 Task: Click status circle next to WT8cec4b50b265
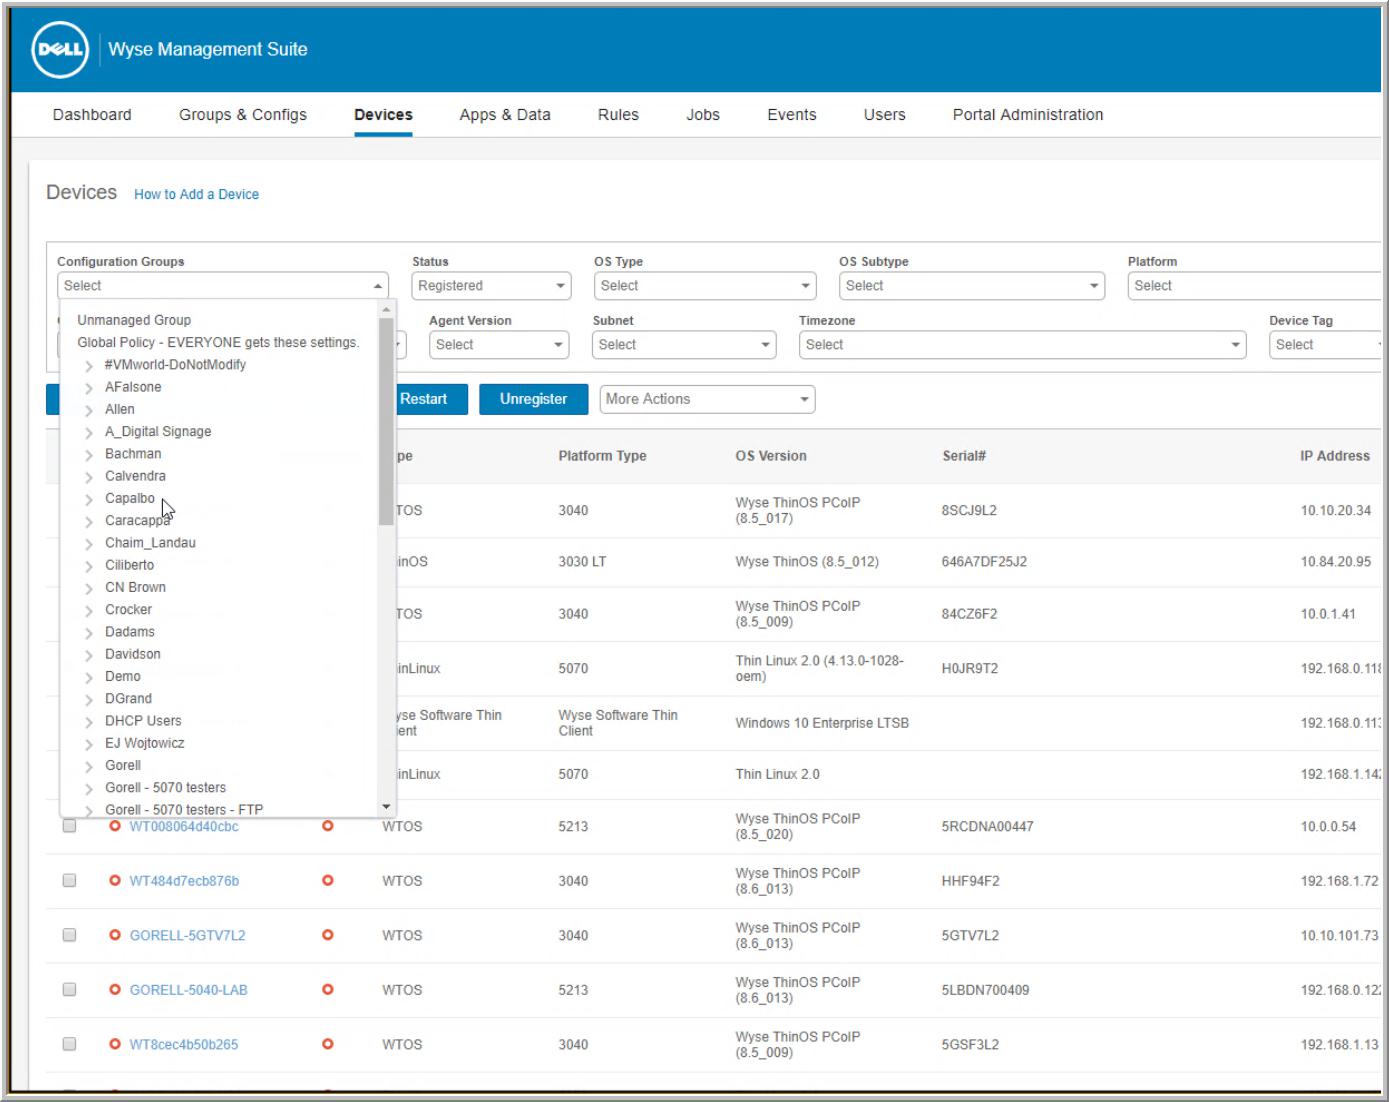[x=115, y=1044]
